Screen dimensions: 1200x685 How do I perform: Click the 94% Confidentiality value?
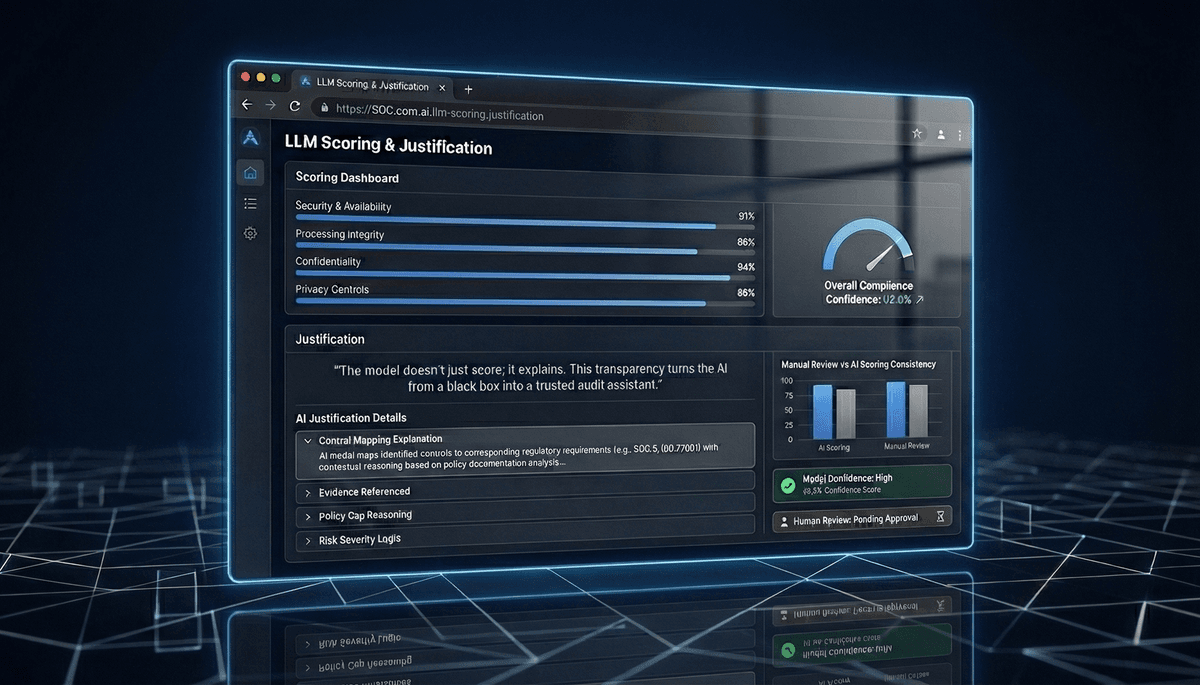pos(746,268)
